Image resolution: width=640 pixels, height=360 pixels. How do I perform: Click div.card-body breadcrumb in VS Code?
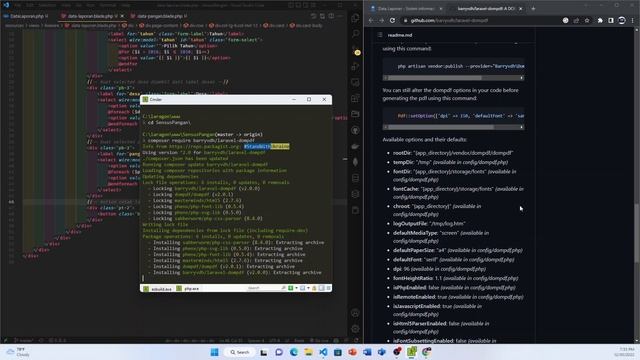[x=306, y=25]
